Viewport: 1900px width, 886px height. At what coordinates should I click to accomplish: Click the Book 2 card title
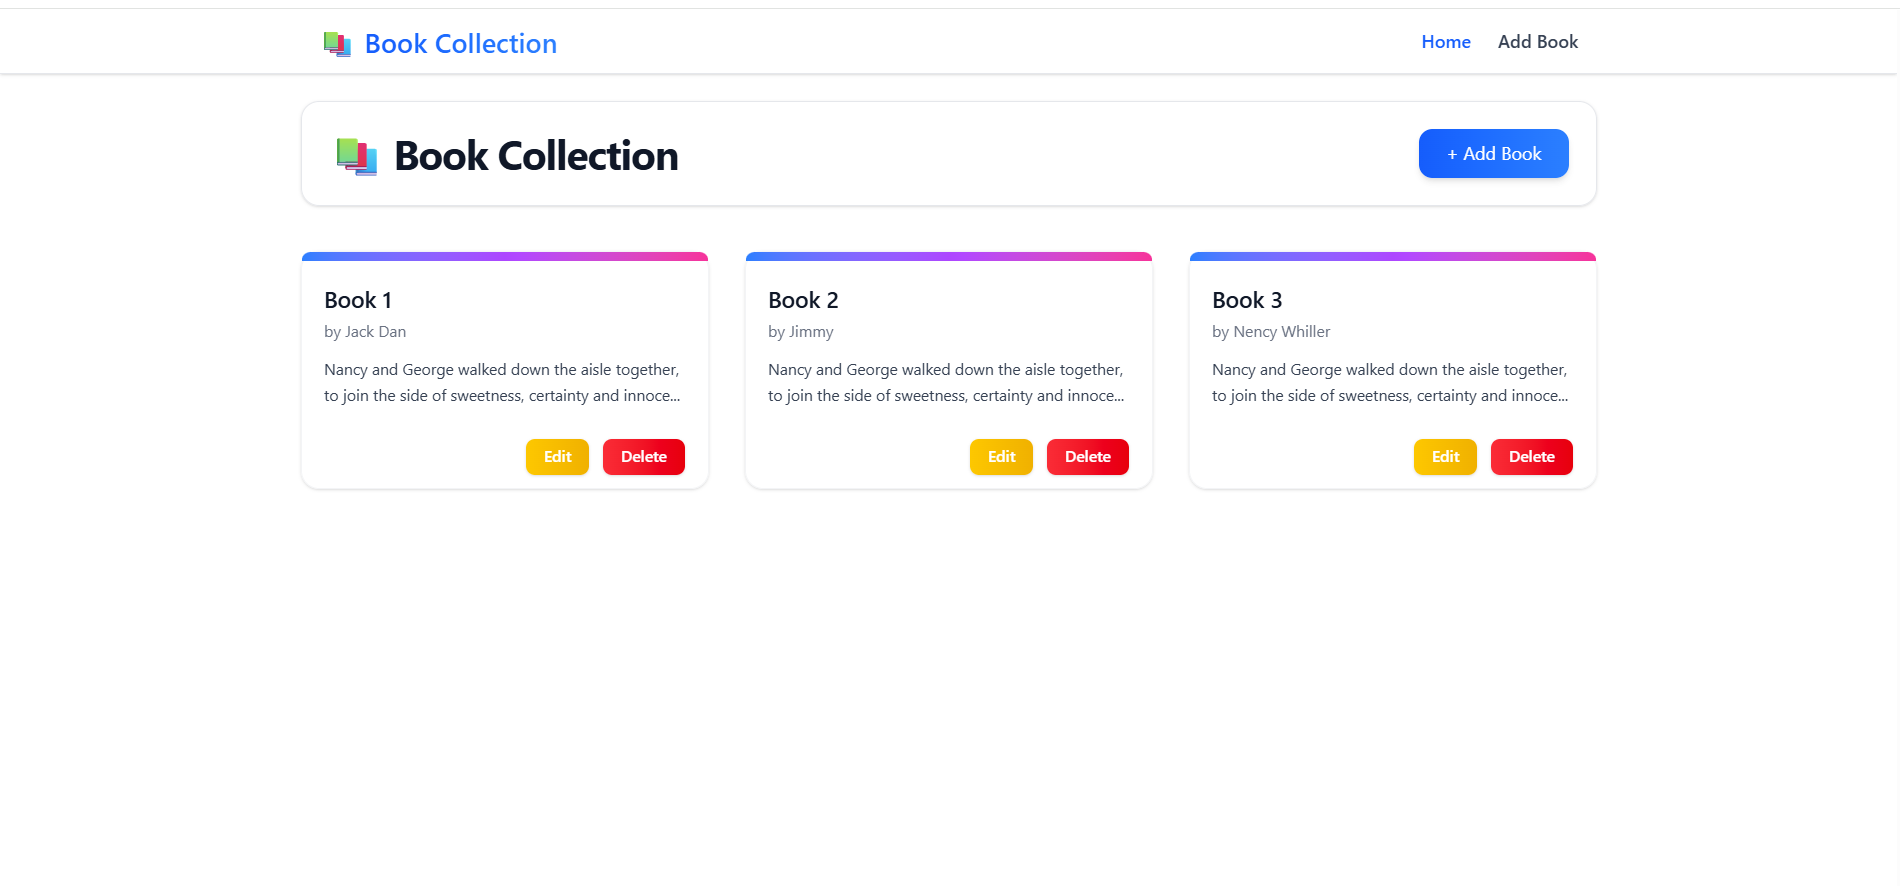tap(803, 299)
